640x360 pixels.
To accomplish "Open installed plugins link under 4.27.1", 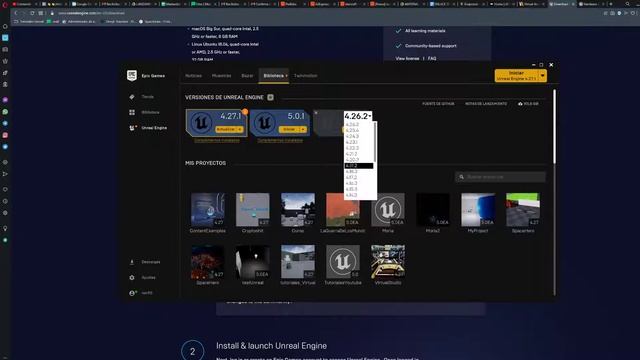I will coord(217,140).
